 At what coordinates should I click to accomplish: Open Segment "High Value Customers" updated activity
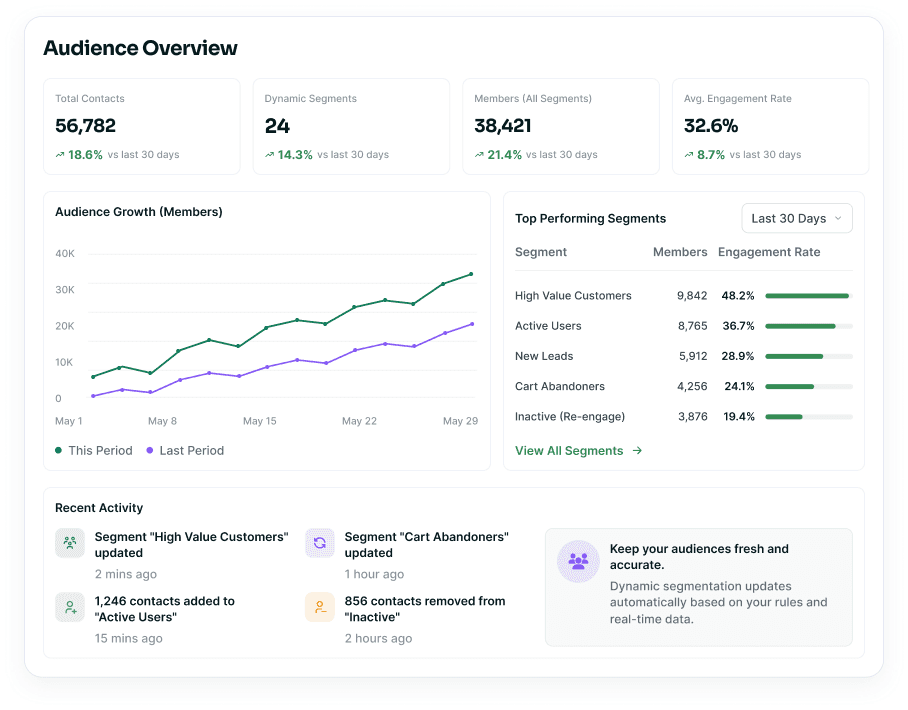click(172, 554)
